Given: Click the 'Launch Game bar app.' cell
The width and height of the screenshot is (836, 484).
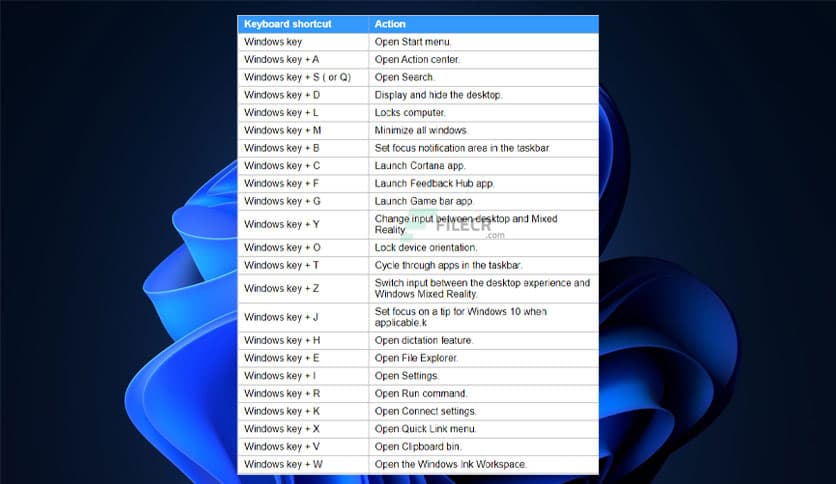Looking at the screenshot, I should (x=484, y=201).
